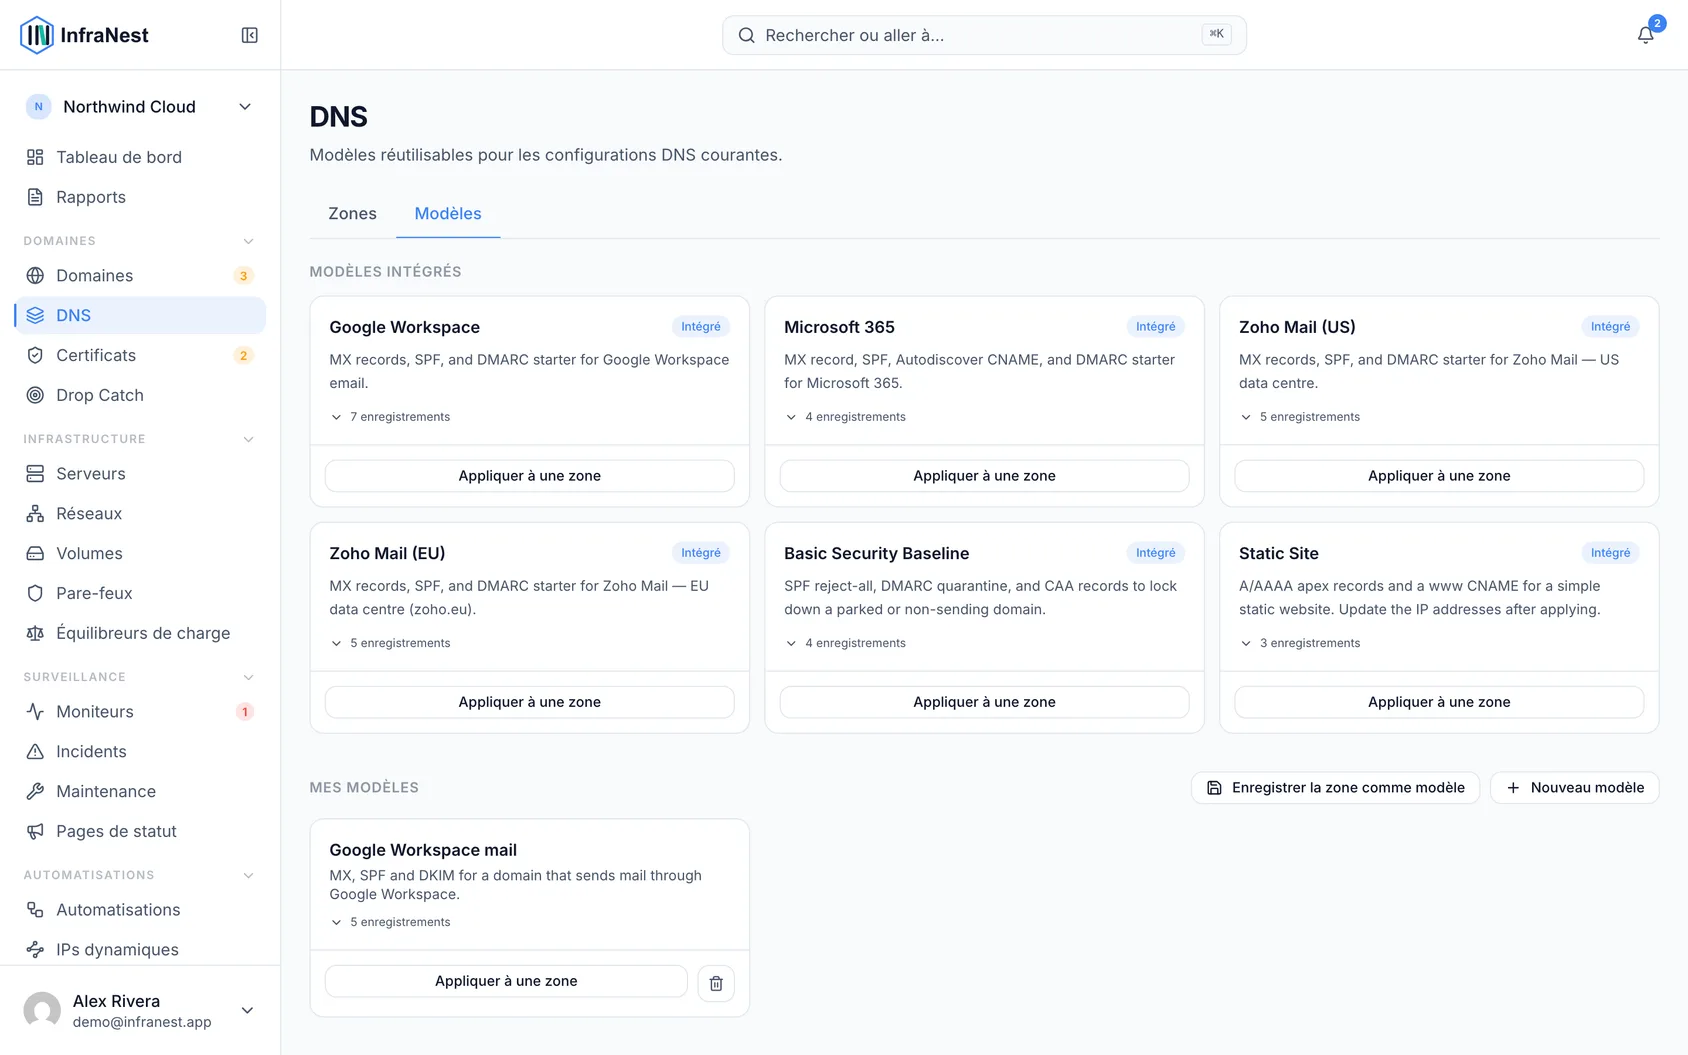Open Tableau de bord in sidebar
The width and height of the screenshot is (1688, 1055).
(140, 157)
